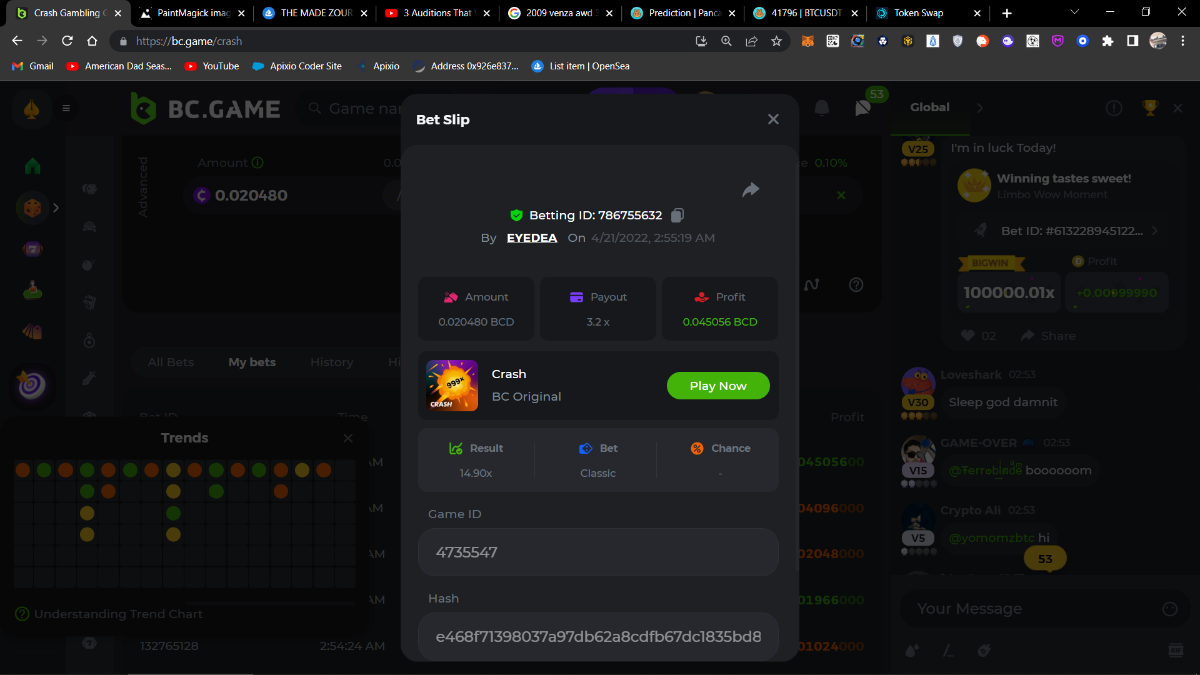This screenshot has height=675, width=1200.
Task: Close the Bet Slip dialog
Action: 773,119
